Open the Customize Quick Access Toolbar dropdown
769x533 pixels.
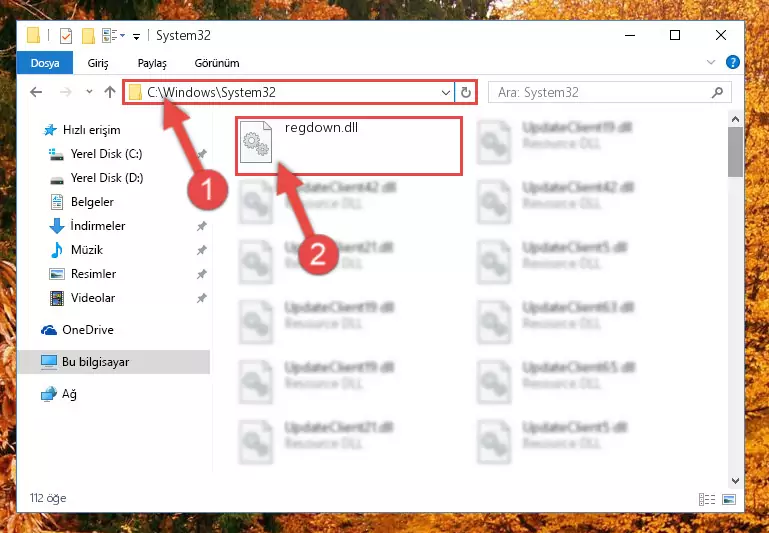click(136, 36)
